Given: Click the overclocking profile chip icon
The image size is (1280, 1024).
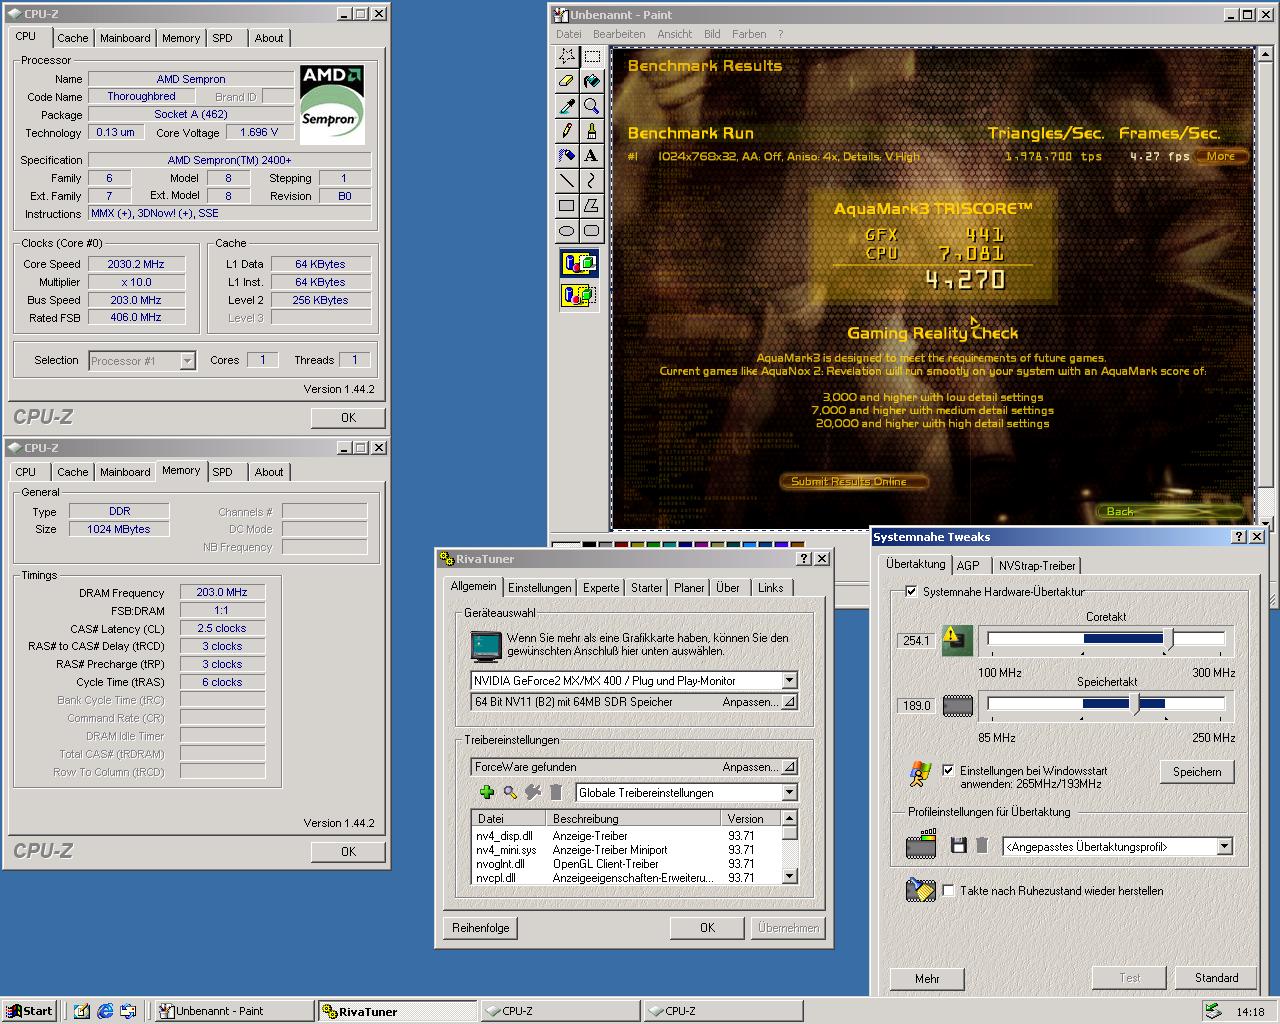Looking at the screenshot, I should click(921, 845).
